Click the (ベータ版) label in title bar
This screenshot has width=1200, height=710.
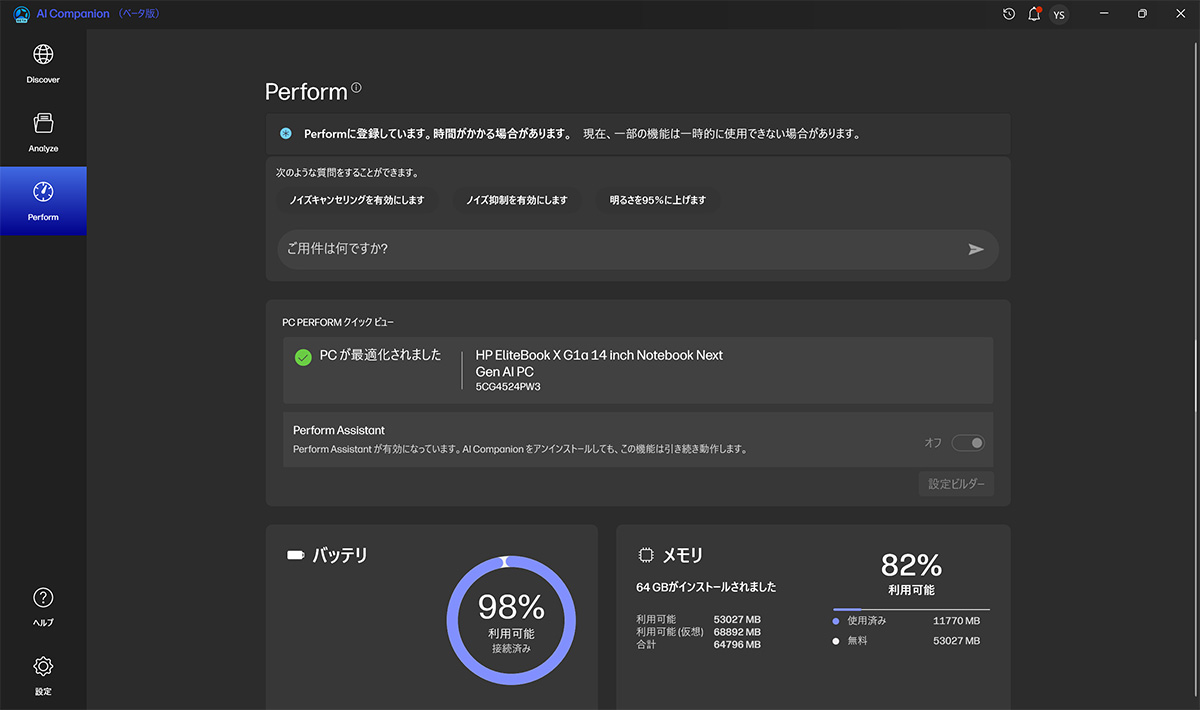[x=139, y=14]
